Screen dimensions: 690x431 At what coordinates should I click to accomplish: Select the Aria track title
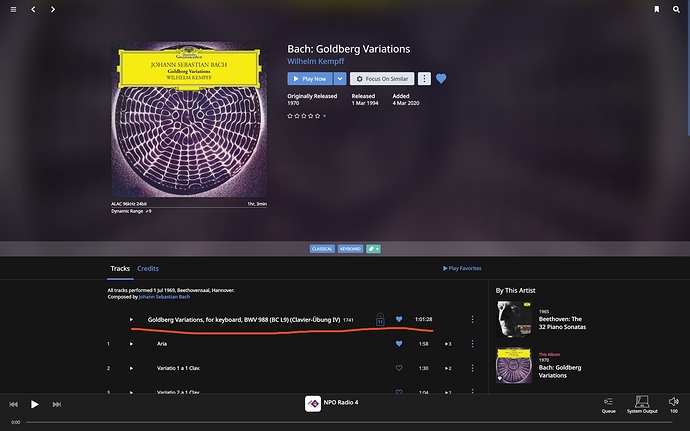click(162, 344)
